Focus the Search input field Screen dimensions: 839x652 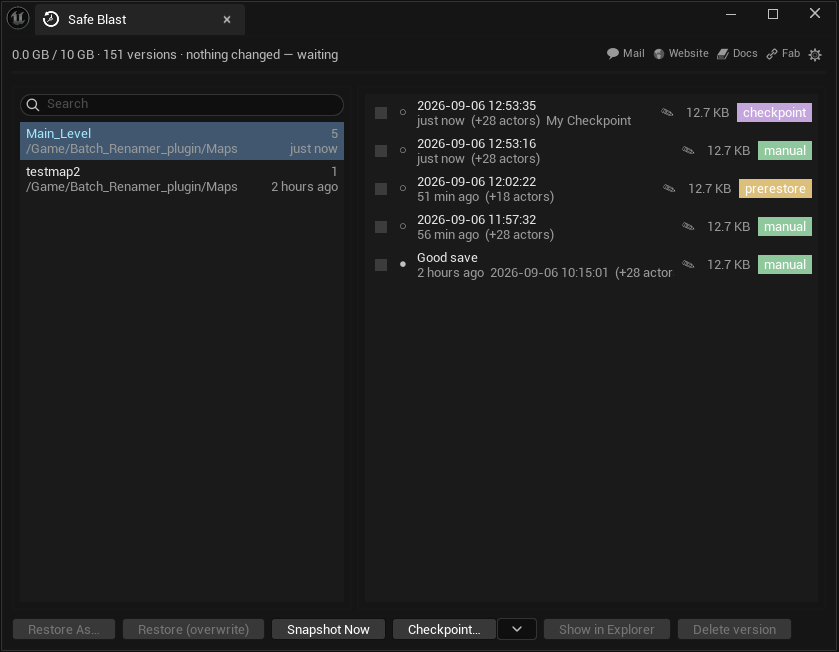tap(182, 105)
